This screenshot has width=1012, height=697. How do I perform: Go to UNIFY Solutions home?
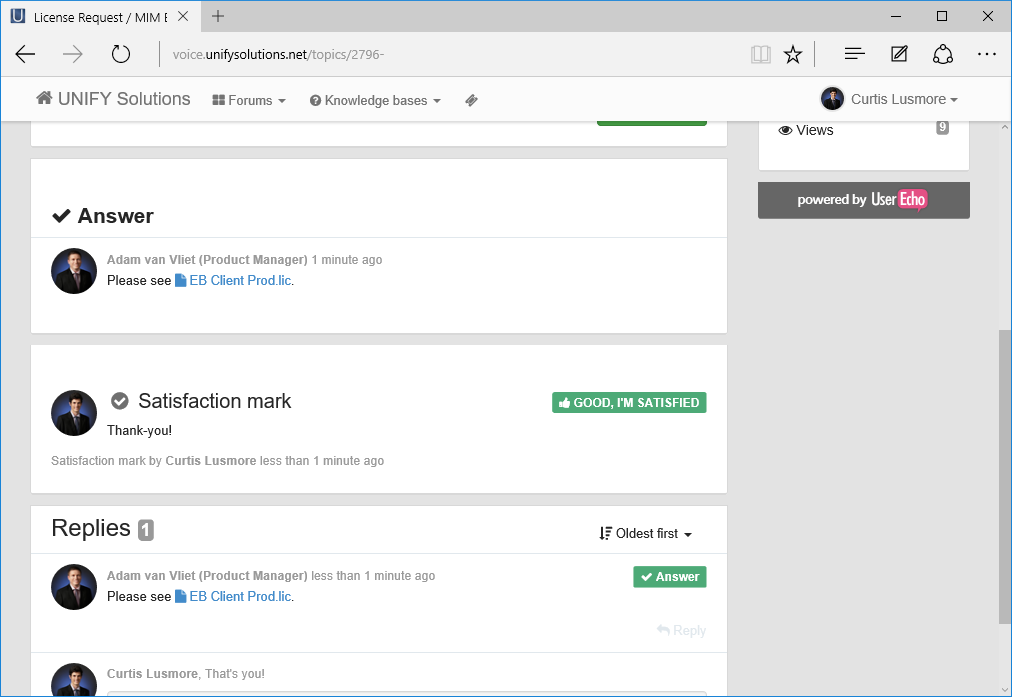[114, 99]
